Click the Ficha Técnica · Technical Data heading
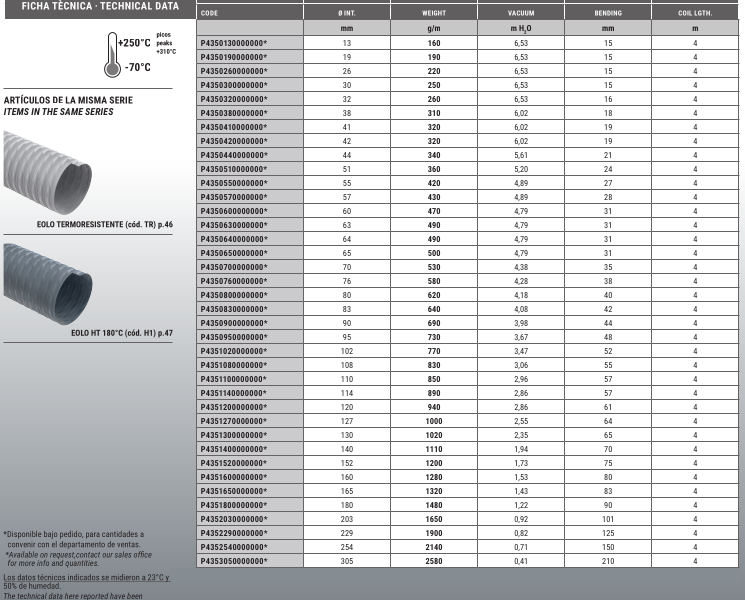This screenshot has width=745, height=600. (93, 6)
